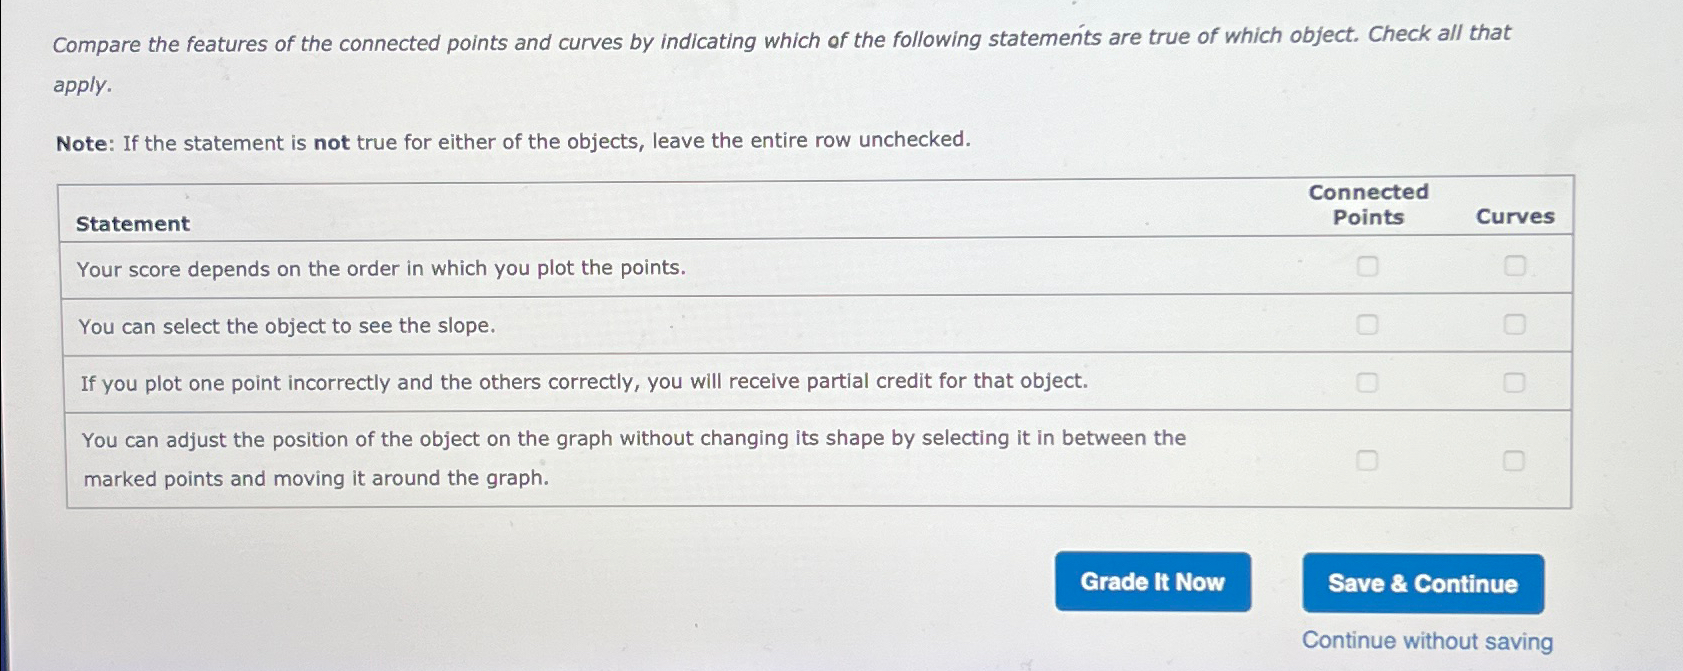This screenshot has width=1683, height=671.
Task: Select the statement about selecting object slope
Action: 287,325
